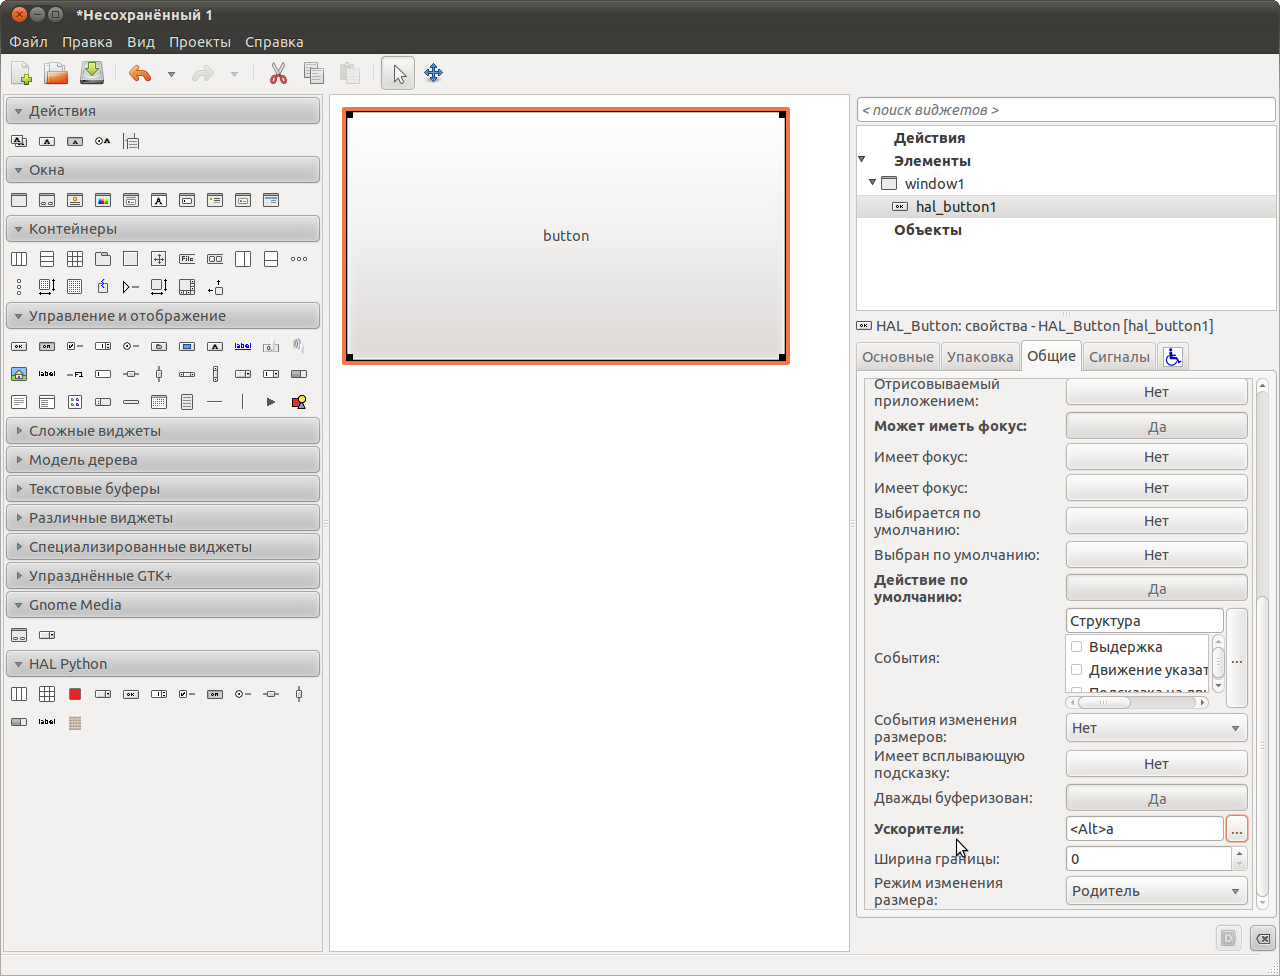Toggle 'Действие по умолчанию' property
The width and height of the screenshot is (1280, 976).
point(1157,588)
